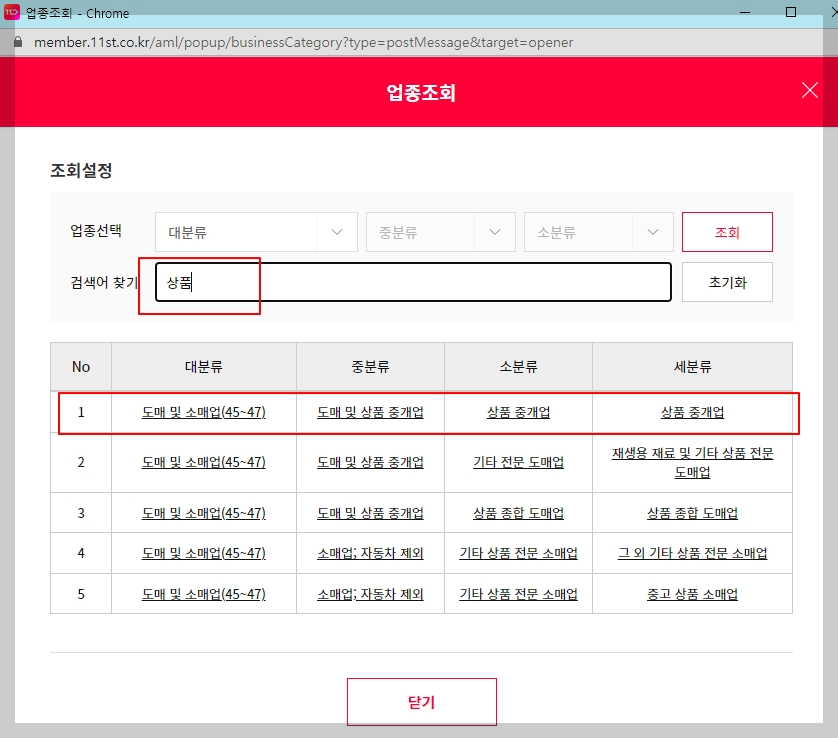Focus the 검색어 찾기 input field
The image size is (838, 738).
coord(413,282)
